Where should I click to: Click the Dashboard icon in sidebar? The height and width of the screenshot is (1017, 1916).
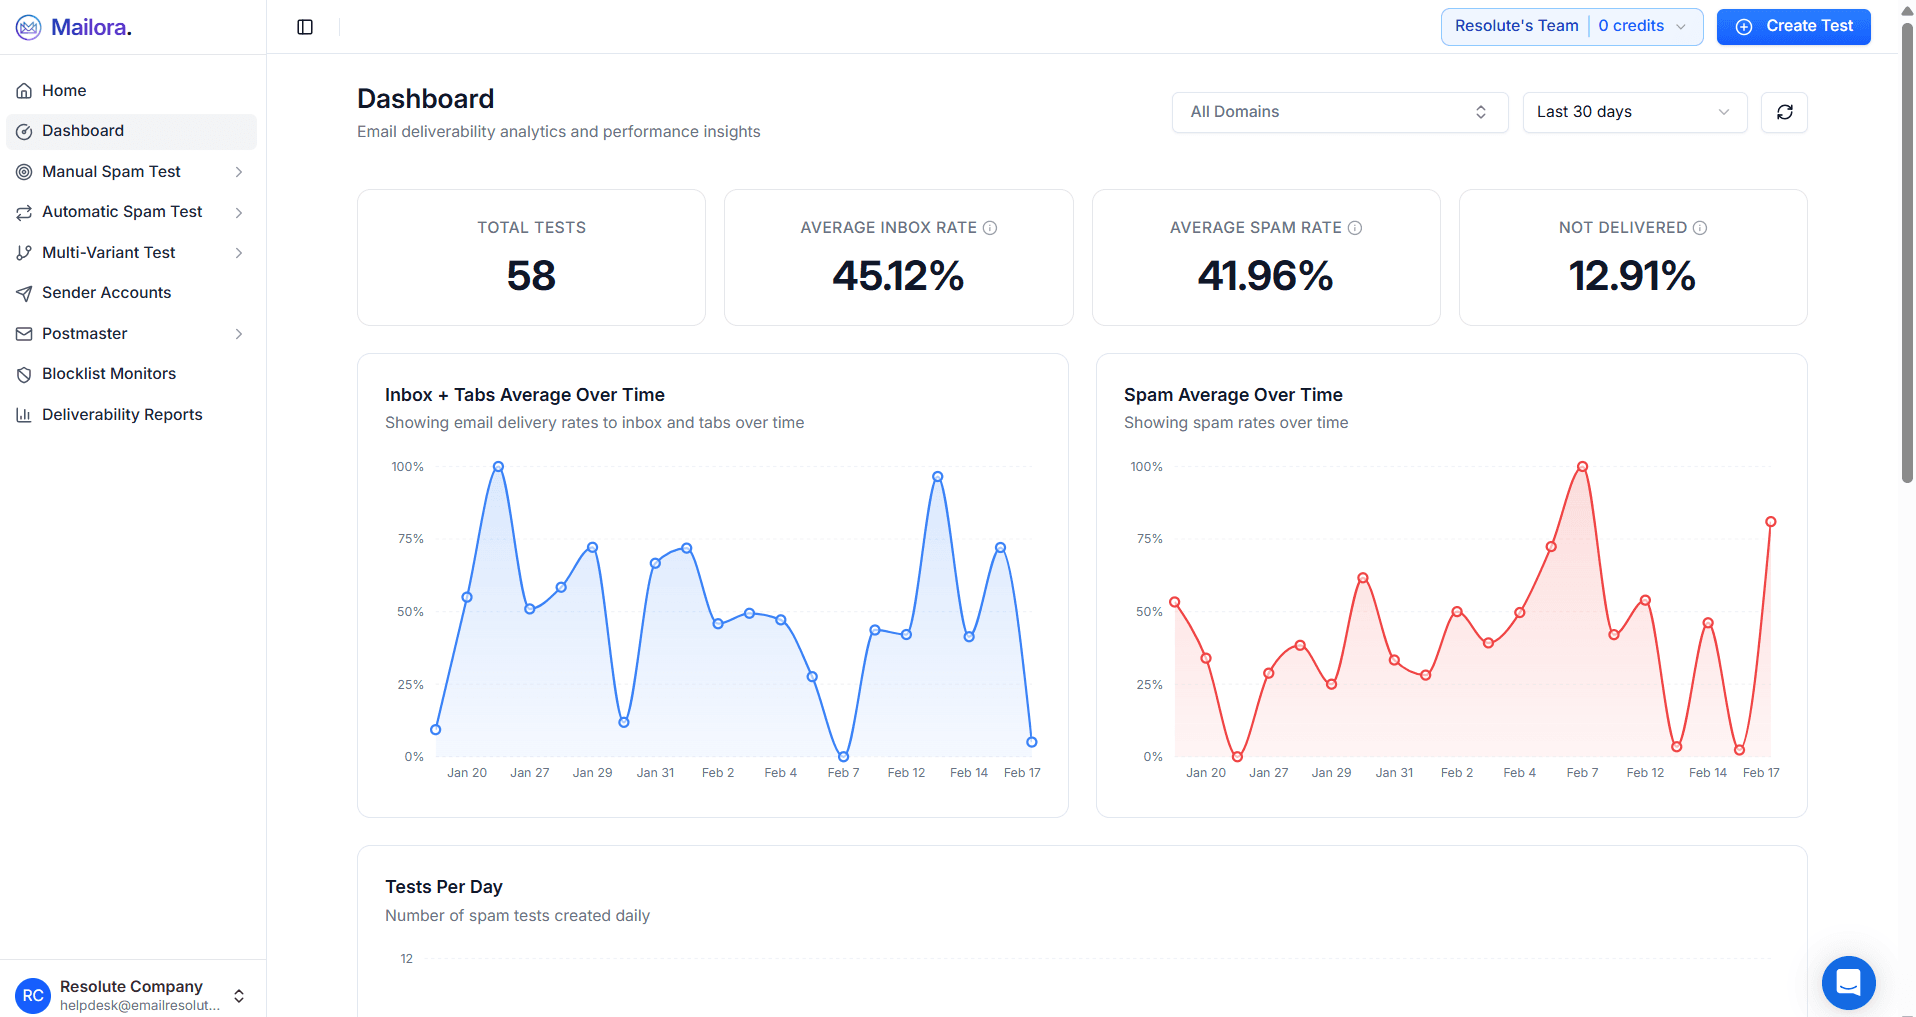click(x=24, y=131)
